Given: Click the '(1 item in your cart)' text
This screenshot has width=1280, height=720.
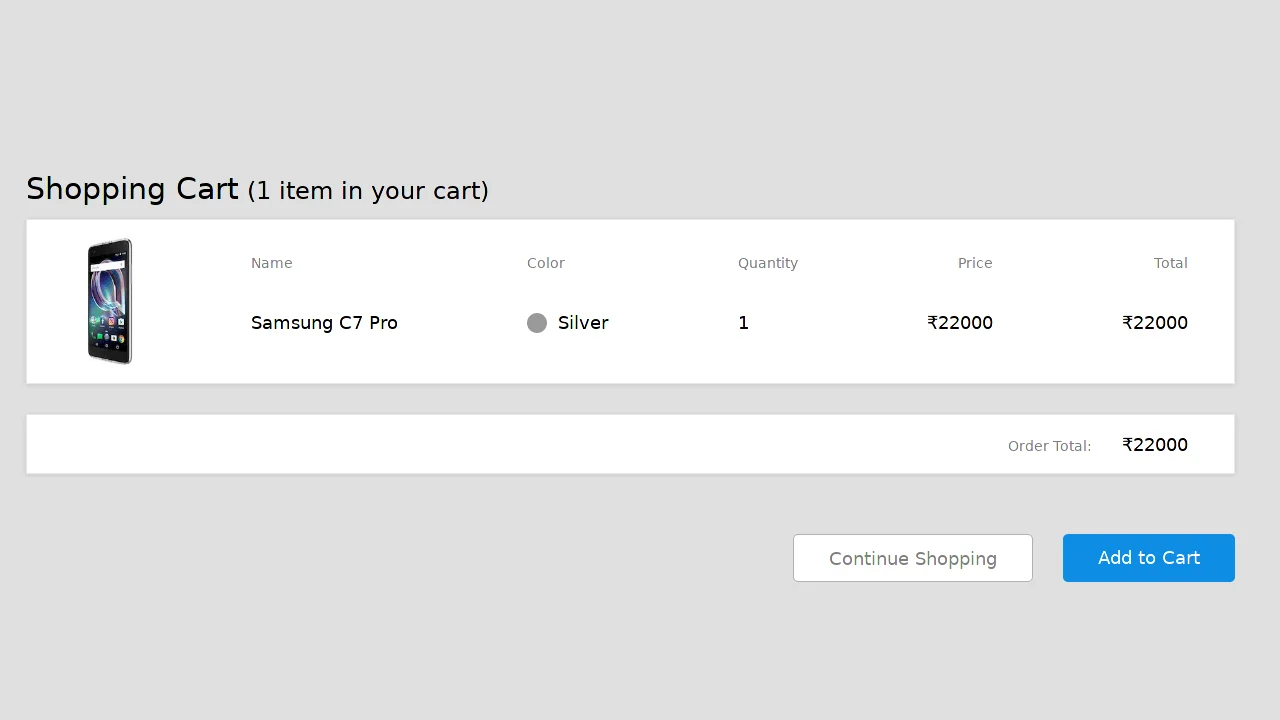Looking at the screenshot, I should [368, 190].
